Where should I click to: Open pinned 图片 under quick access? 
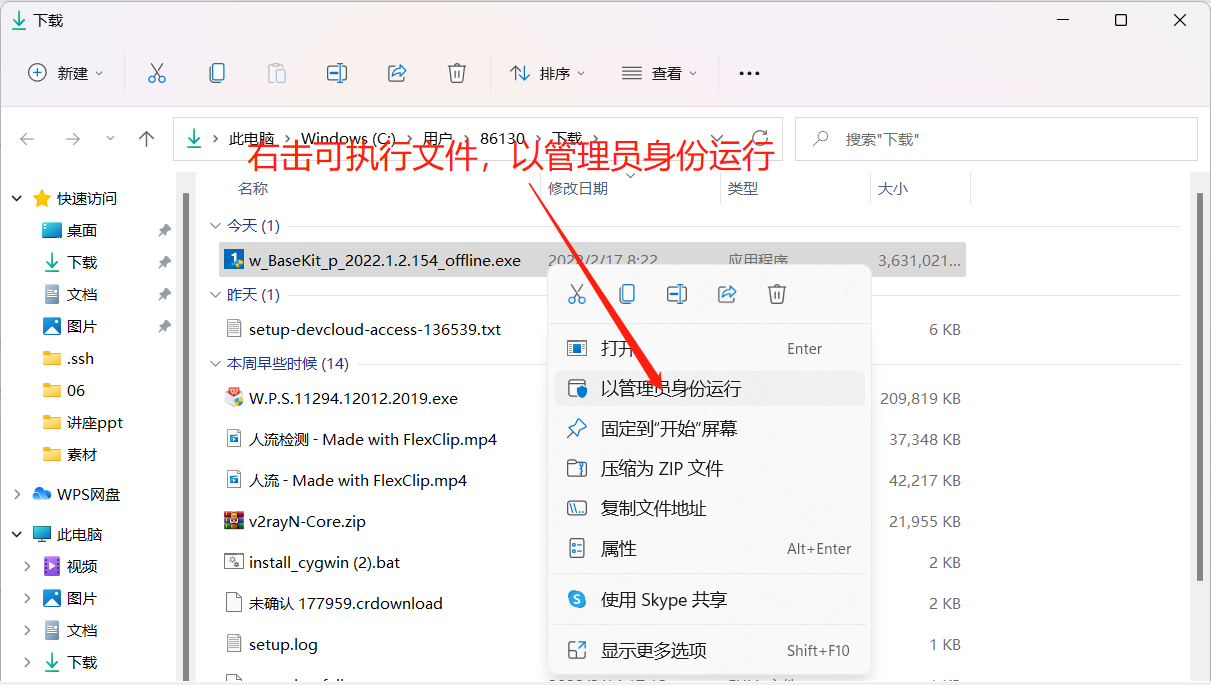point(82,326)
